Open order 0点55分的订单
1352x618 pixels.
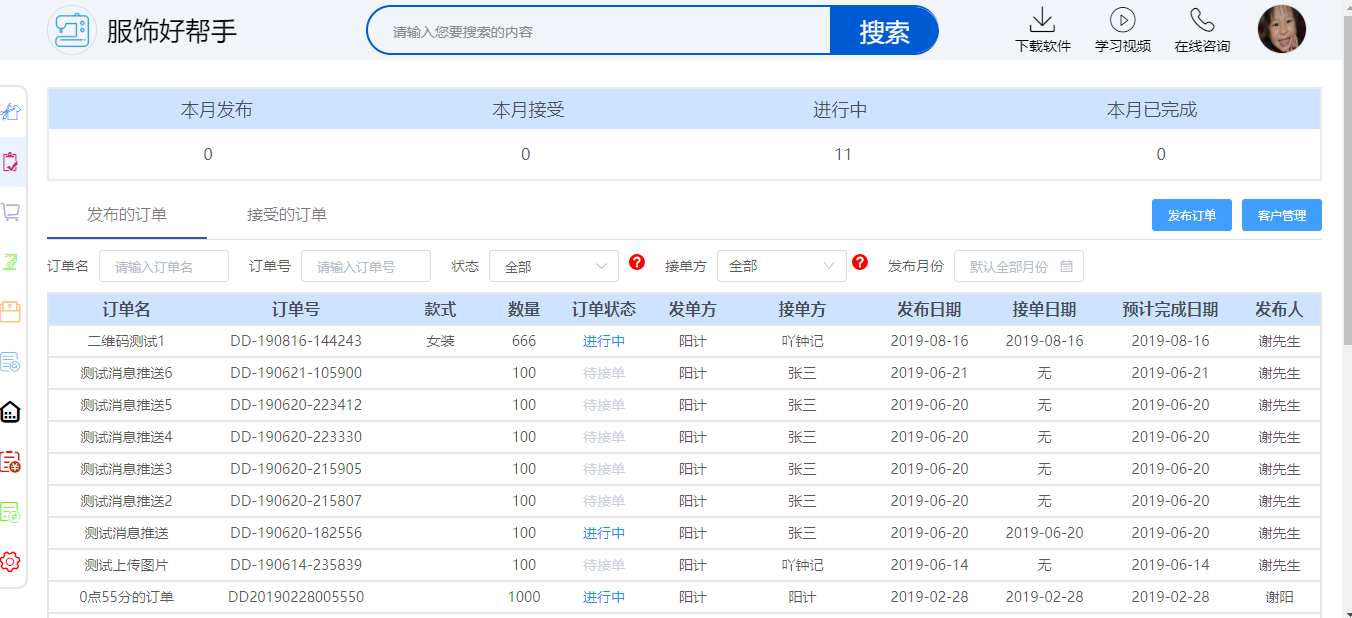coord(126,597)
